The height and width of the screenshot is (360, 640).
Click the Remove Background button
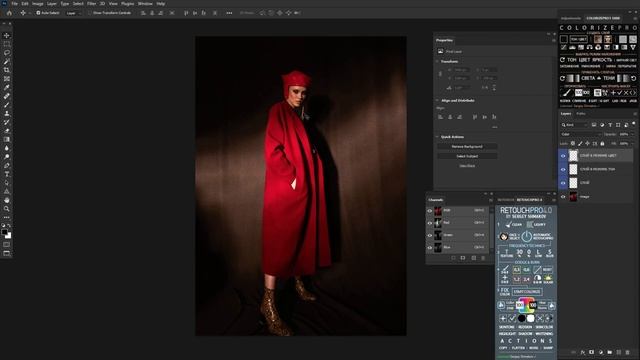(x=467, y=147)
